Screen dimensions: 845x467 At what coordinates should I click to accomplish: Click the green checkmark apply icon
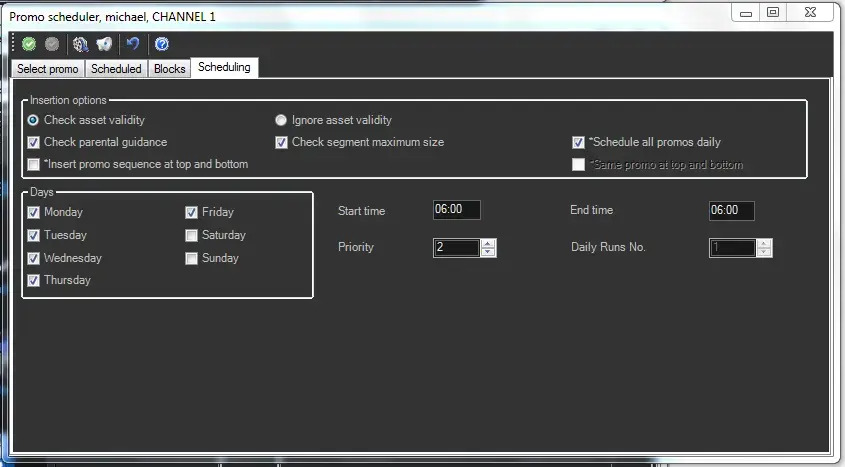(29, 44)
